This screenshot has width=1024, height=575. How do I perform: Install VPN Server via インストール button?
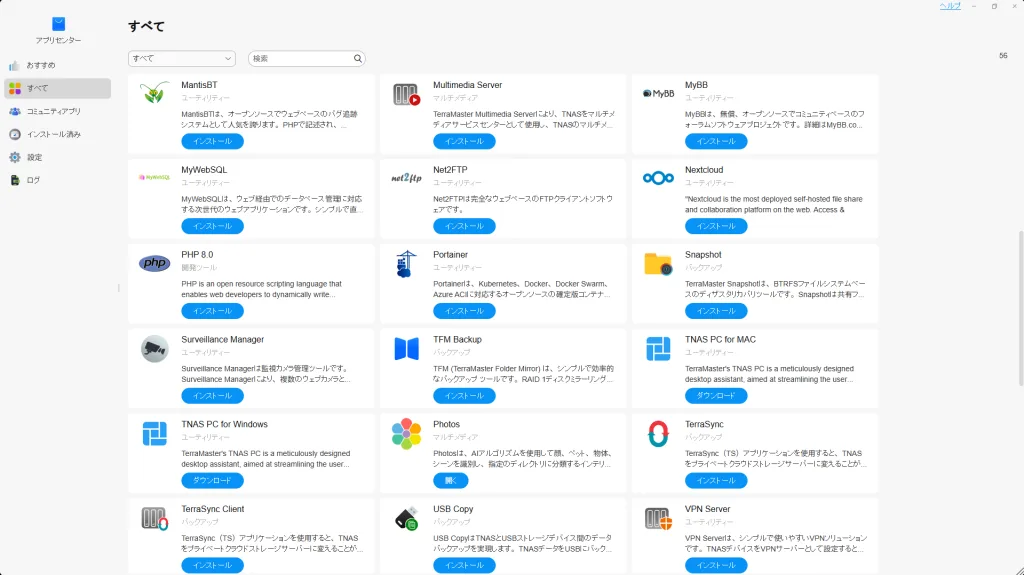(716, 565)
